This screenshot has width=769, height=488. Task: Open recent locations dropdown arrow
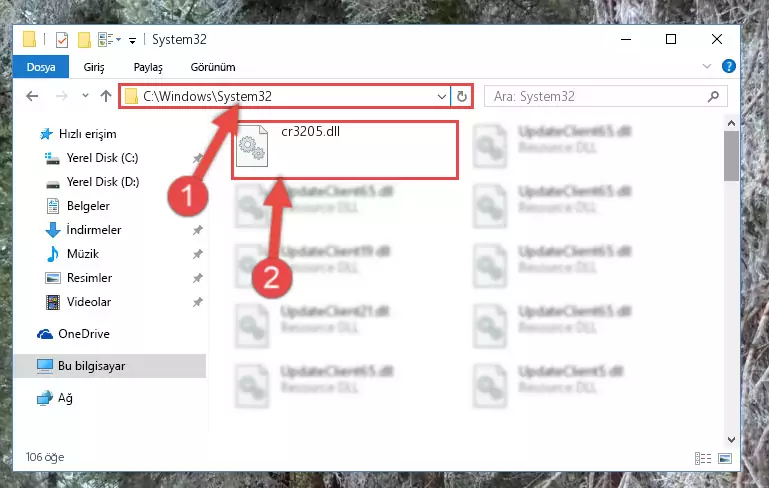tap(85, 96)
